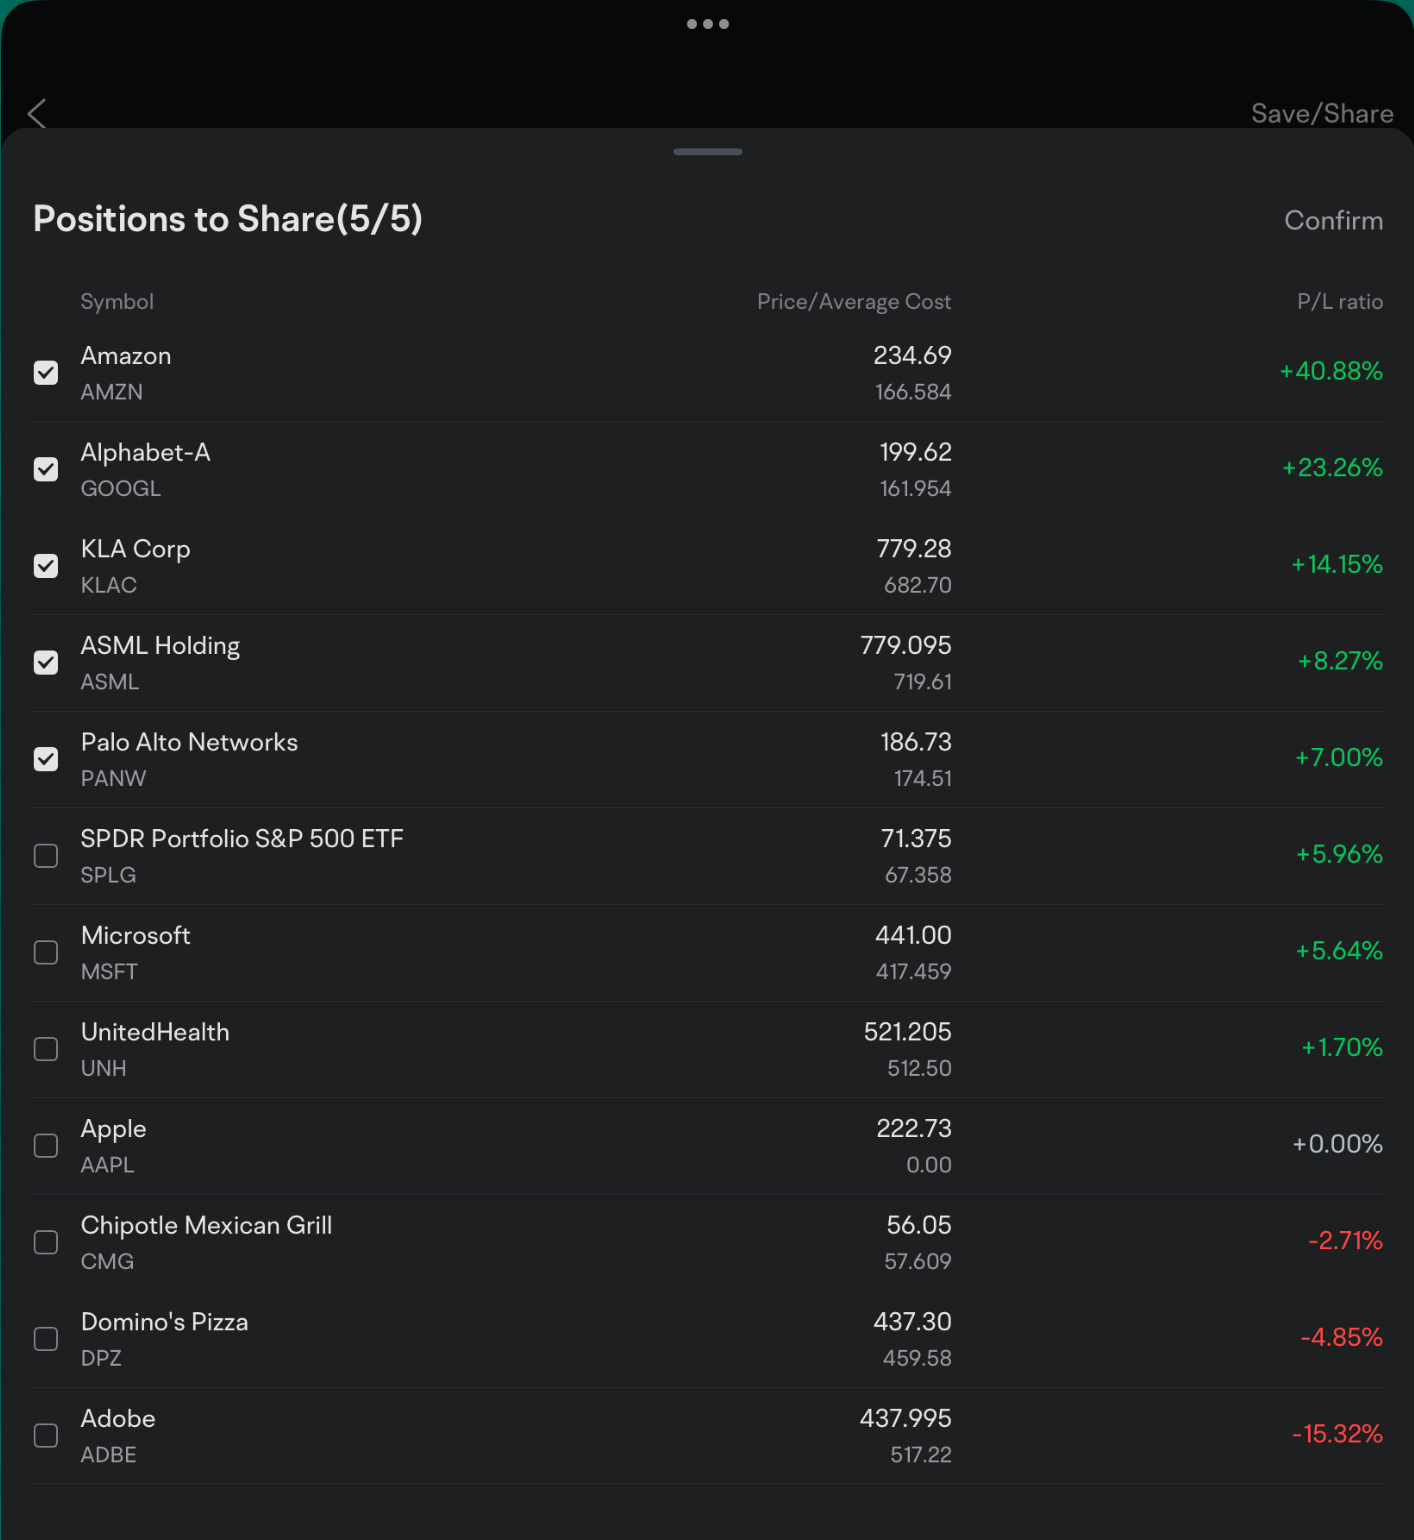Click the -15.32% P/L value
Image resolution: width=1414 pixels, height=1540 pixels.
1337,1434
